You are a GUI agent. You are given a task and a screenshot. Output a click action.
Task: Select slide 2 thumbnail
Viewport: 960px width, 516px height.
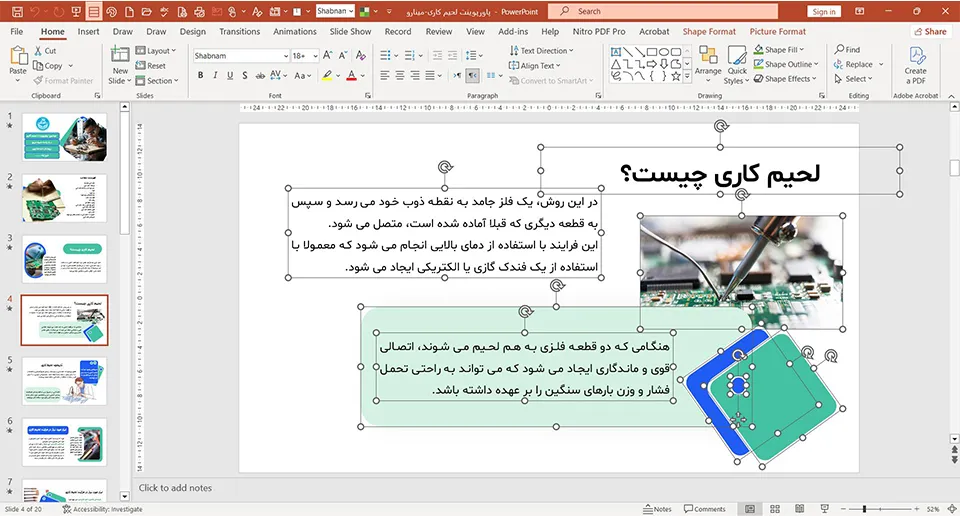[x=64, y=198]
